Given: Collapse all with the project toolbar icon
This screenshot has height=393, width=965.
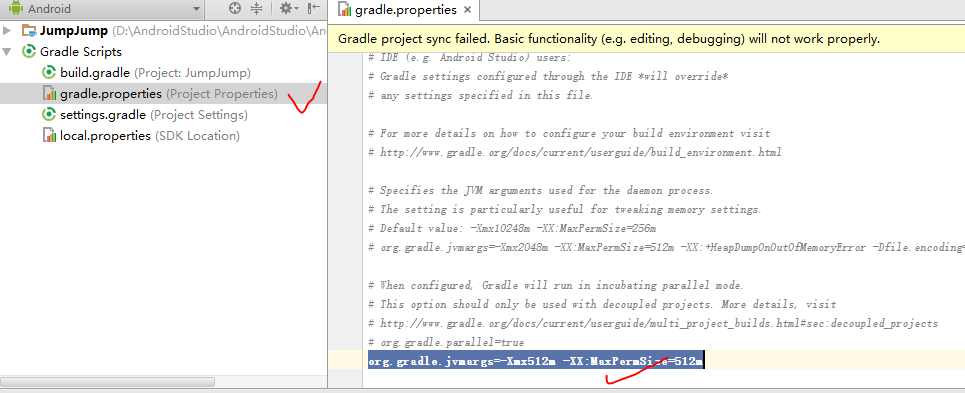Looking at the screenshot, I should point(257,9).
